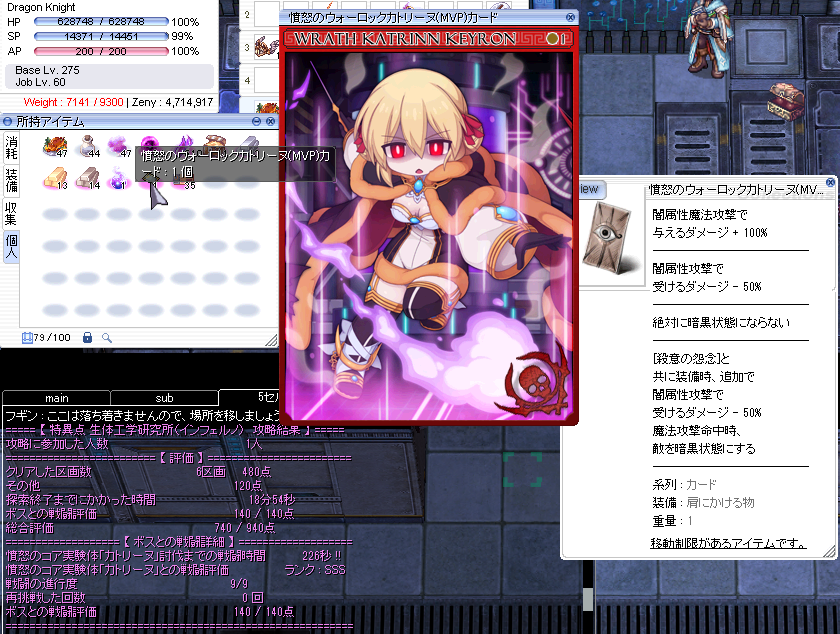Click the red skull MVP emblem on card
This screenshot has height=634, width=840.
click(x=537, y=383)
